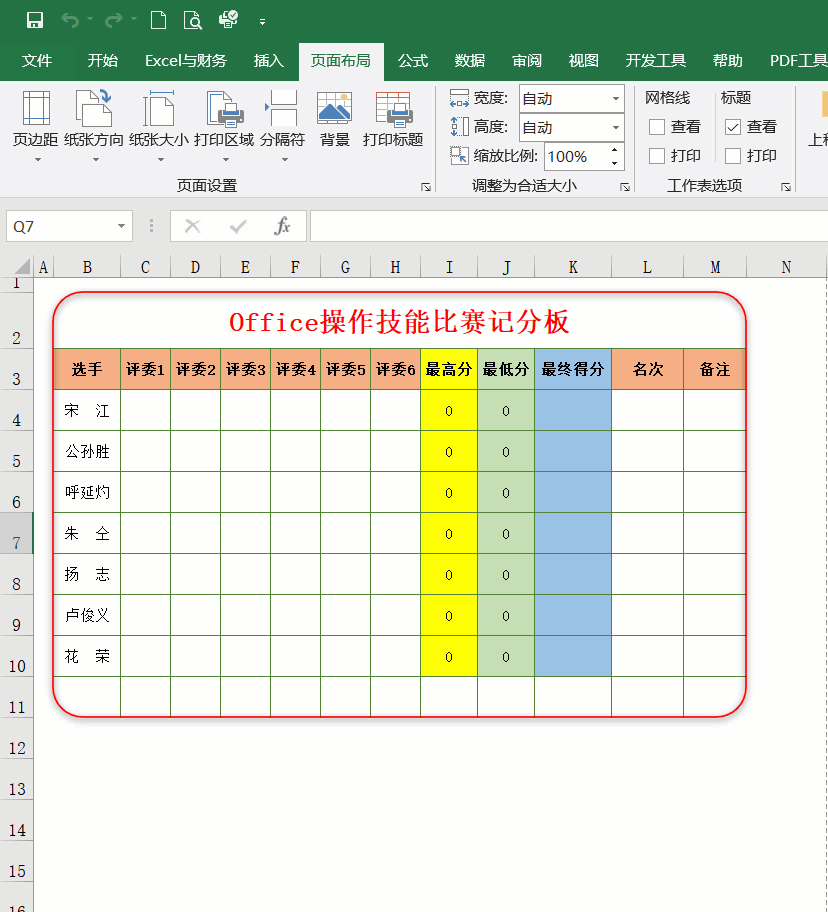Select the cell containing 公孙胜

coord(87,451)
